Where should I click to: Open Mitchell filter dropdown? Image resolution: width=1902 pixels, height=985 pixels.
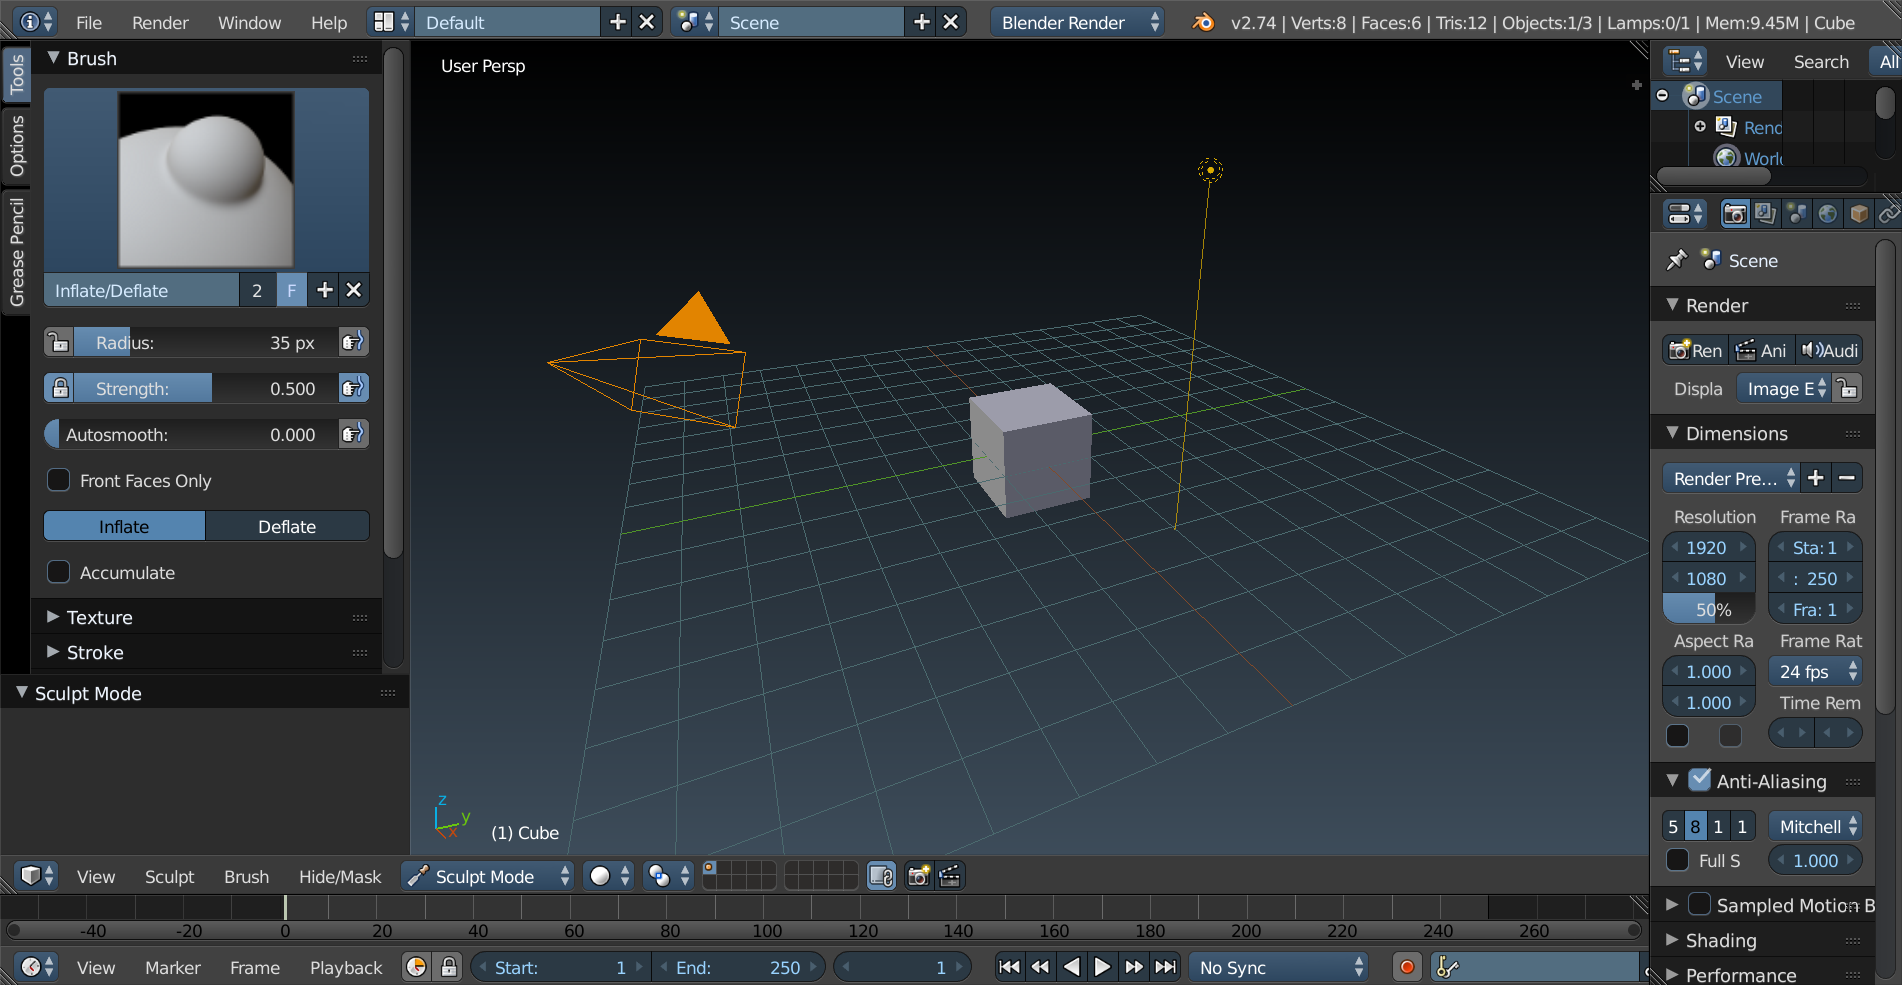(x=1815, y=826)
